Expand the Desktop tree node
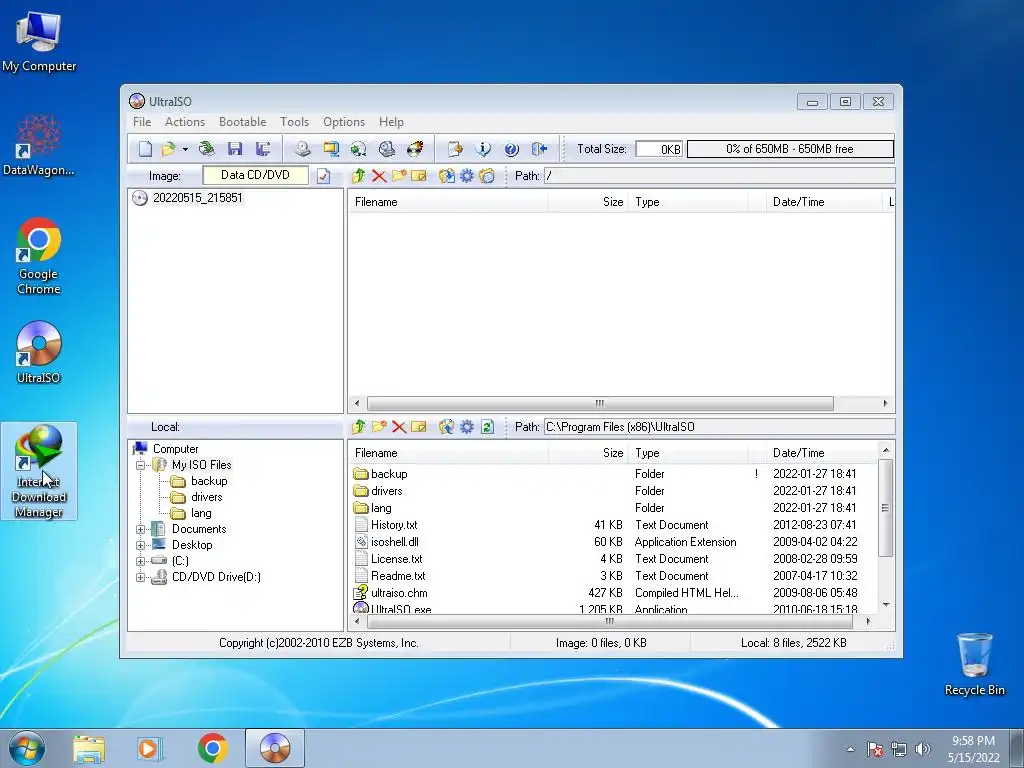Viewport: 1024px width, 768px height. point(140,545)
